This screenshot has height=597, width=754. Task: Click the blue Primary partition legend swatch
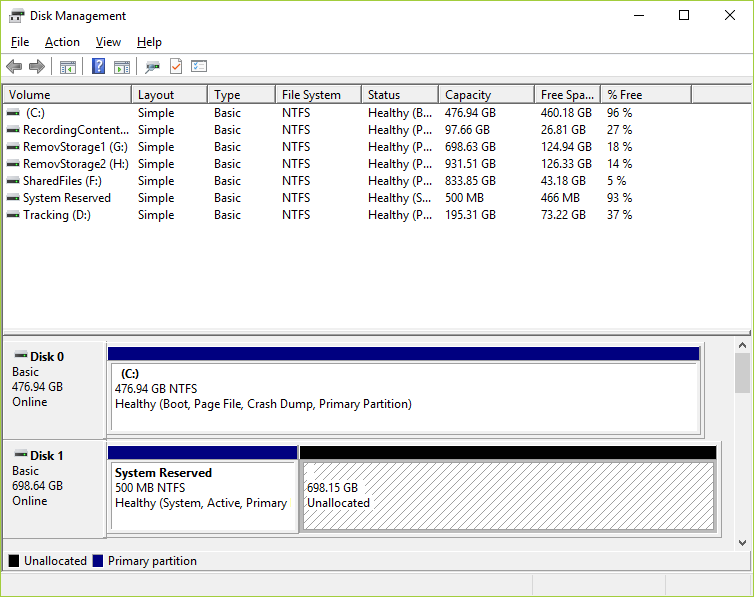click(98, 561)
